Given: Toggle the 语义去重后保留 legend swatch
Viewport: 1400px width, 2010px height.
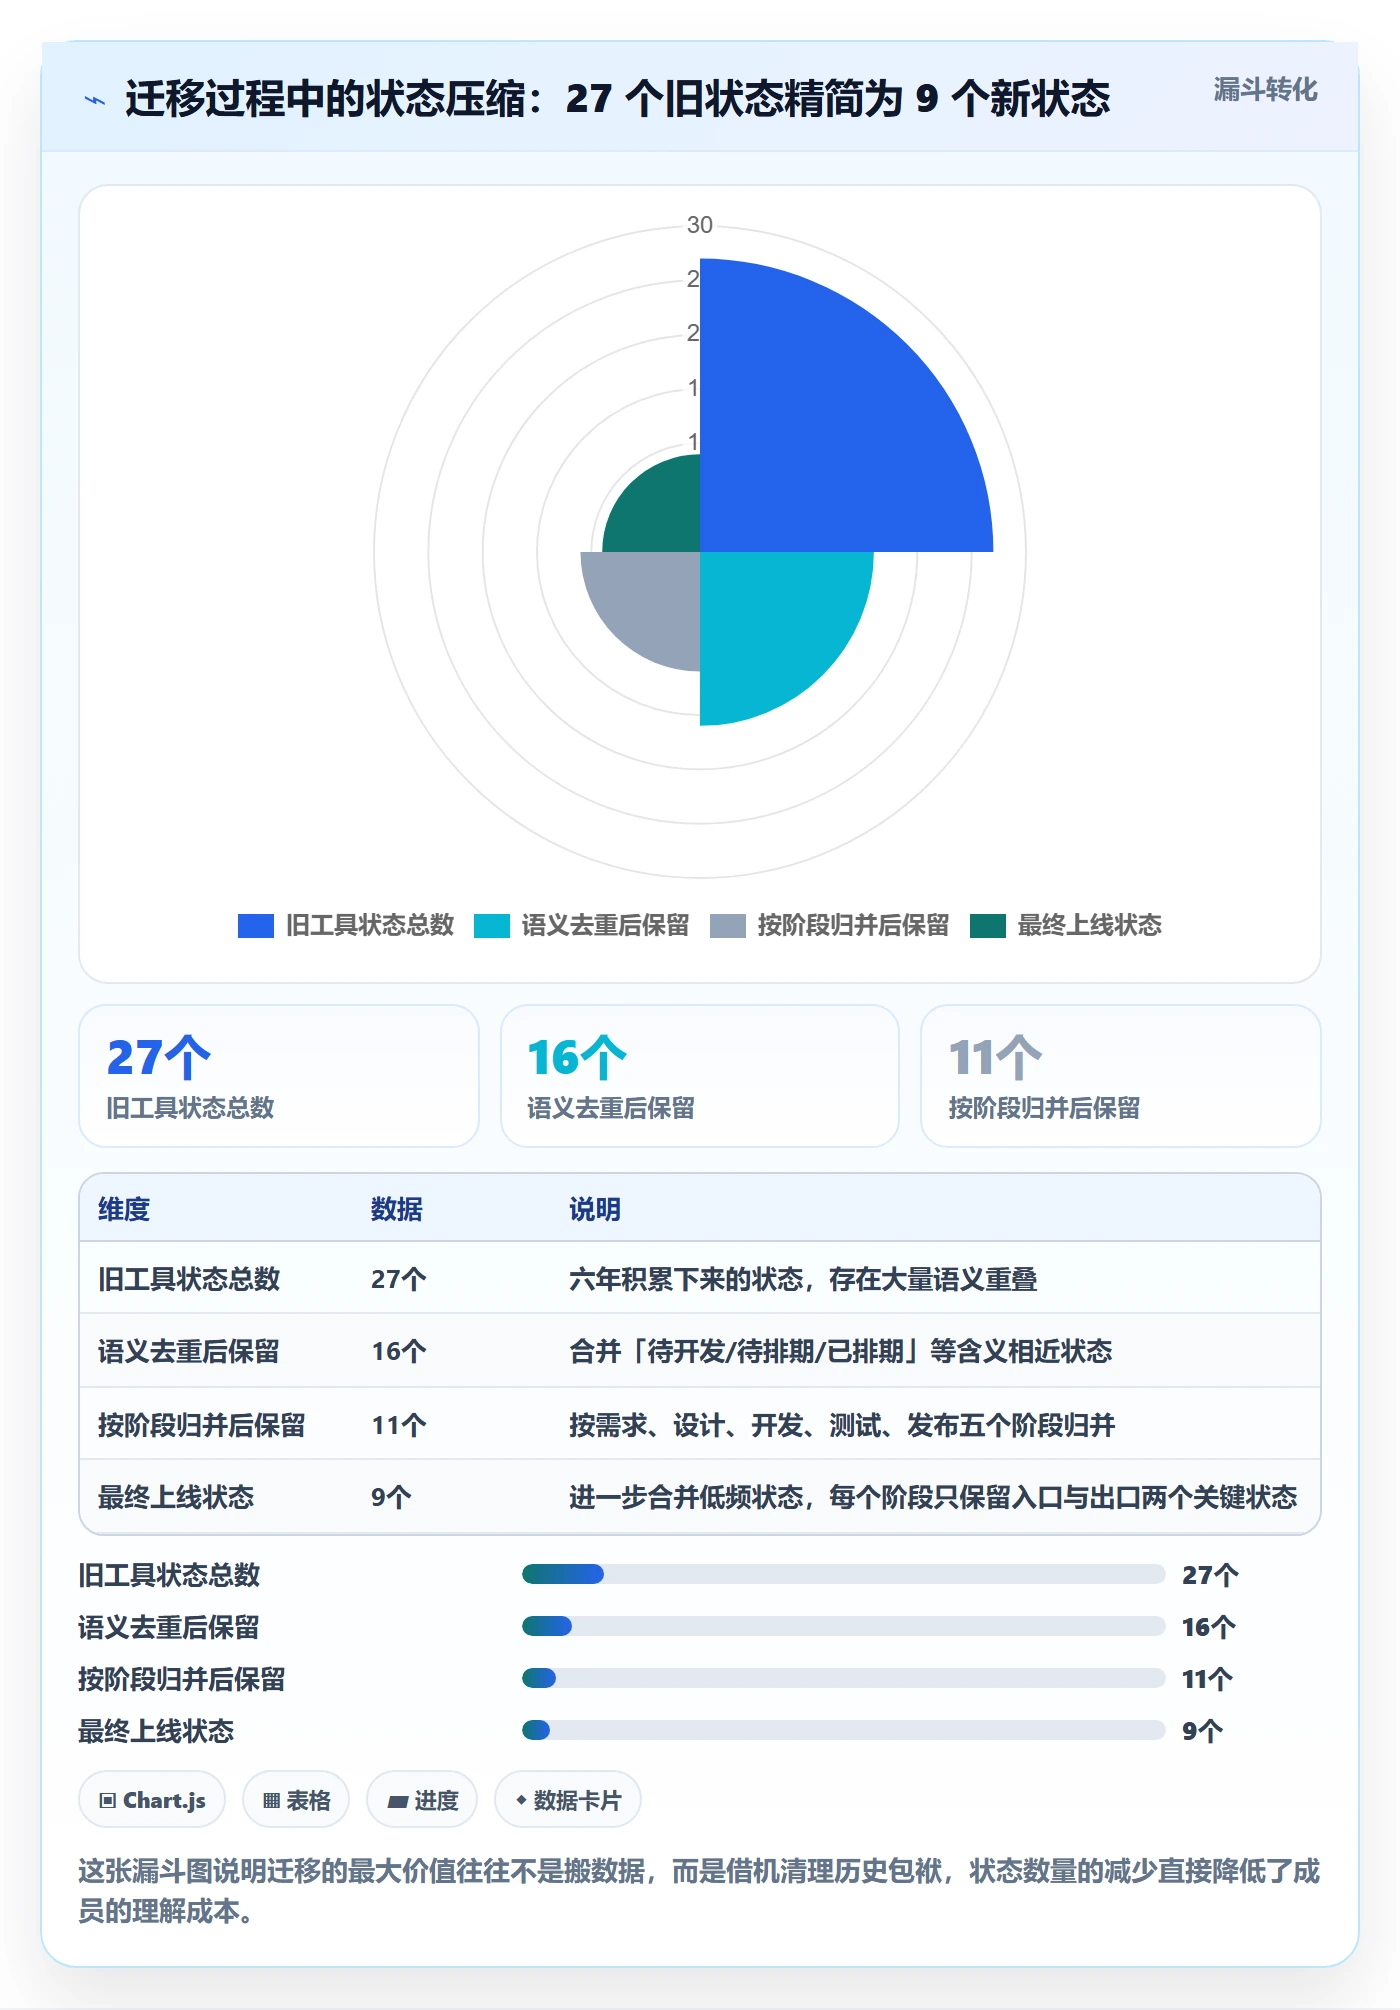Looking at the screenshot, I should 492,926.
